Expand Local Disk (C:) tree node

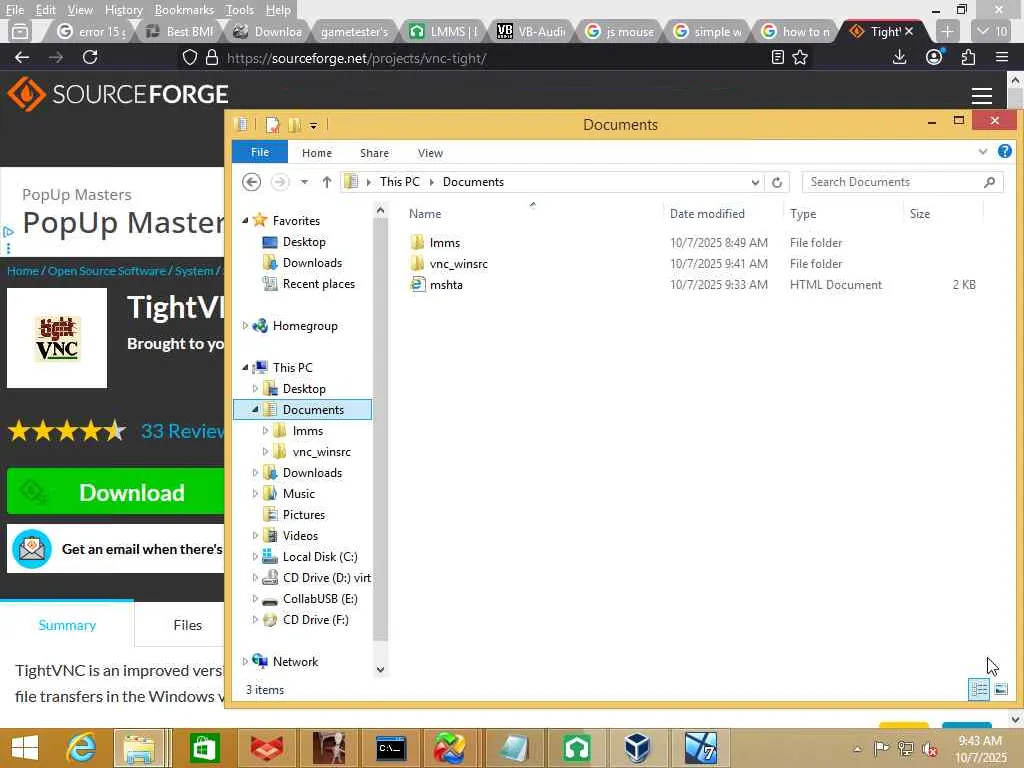tap(255, 557)
